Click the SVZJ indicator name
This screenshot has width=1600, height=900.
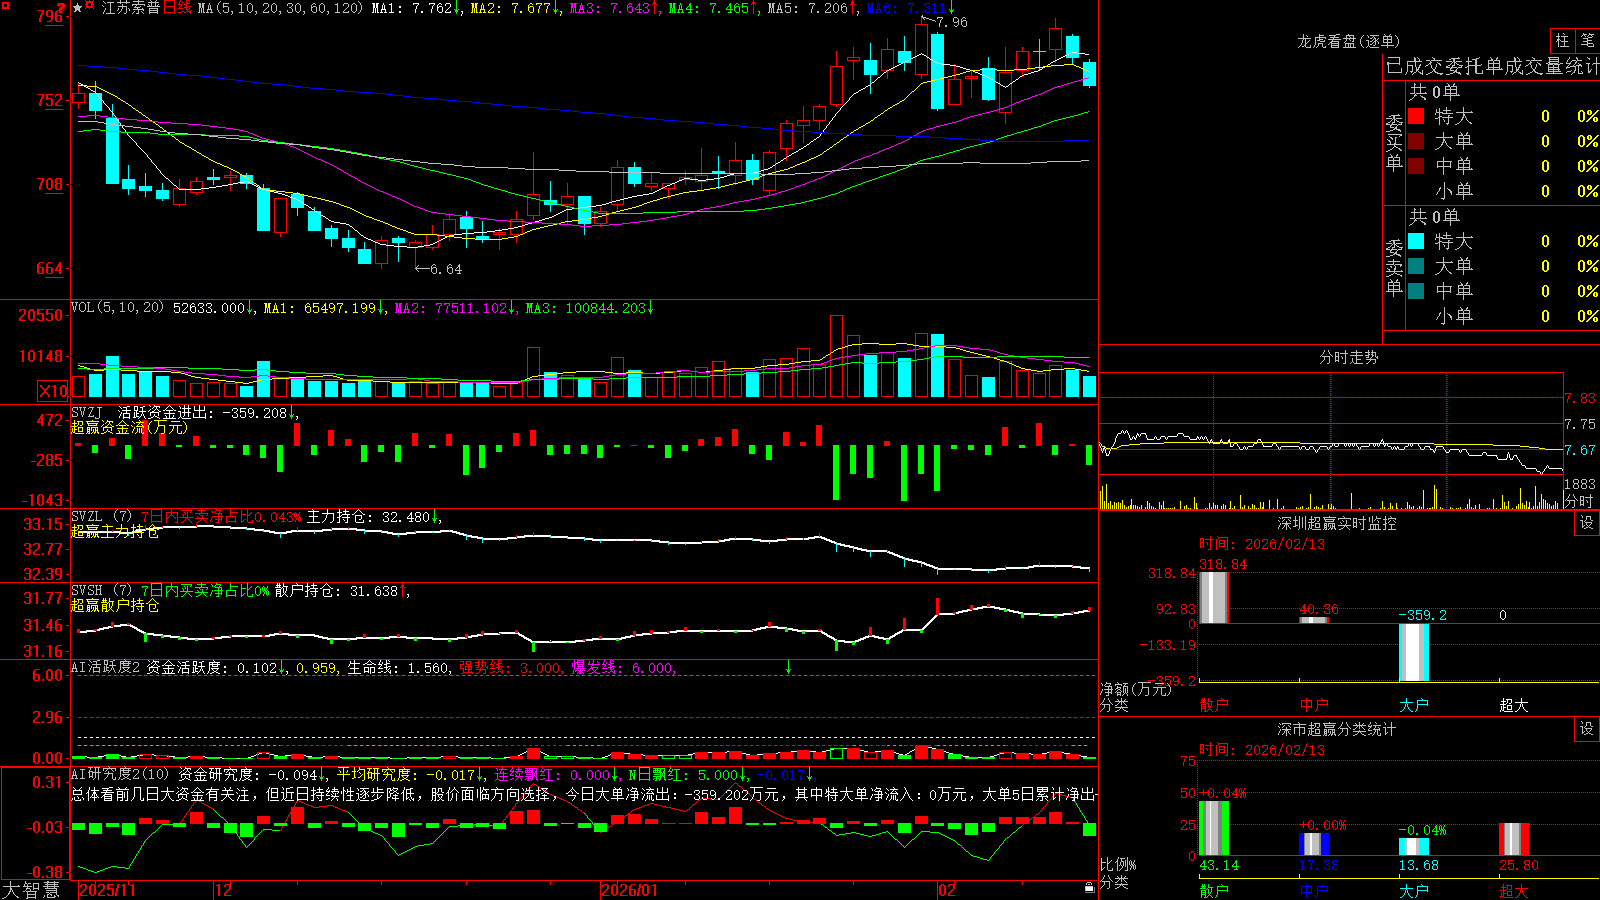coord(87,412)
